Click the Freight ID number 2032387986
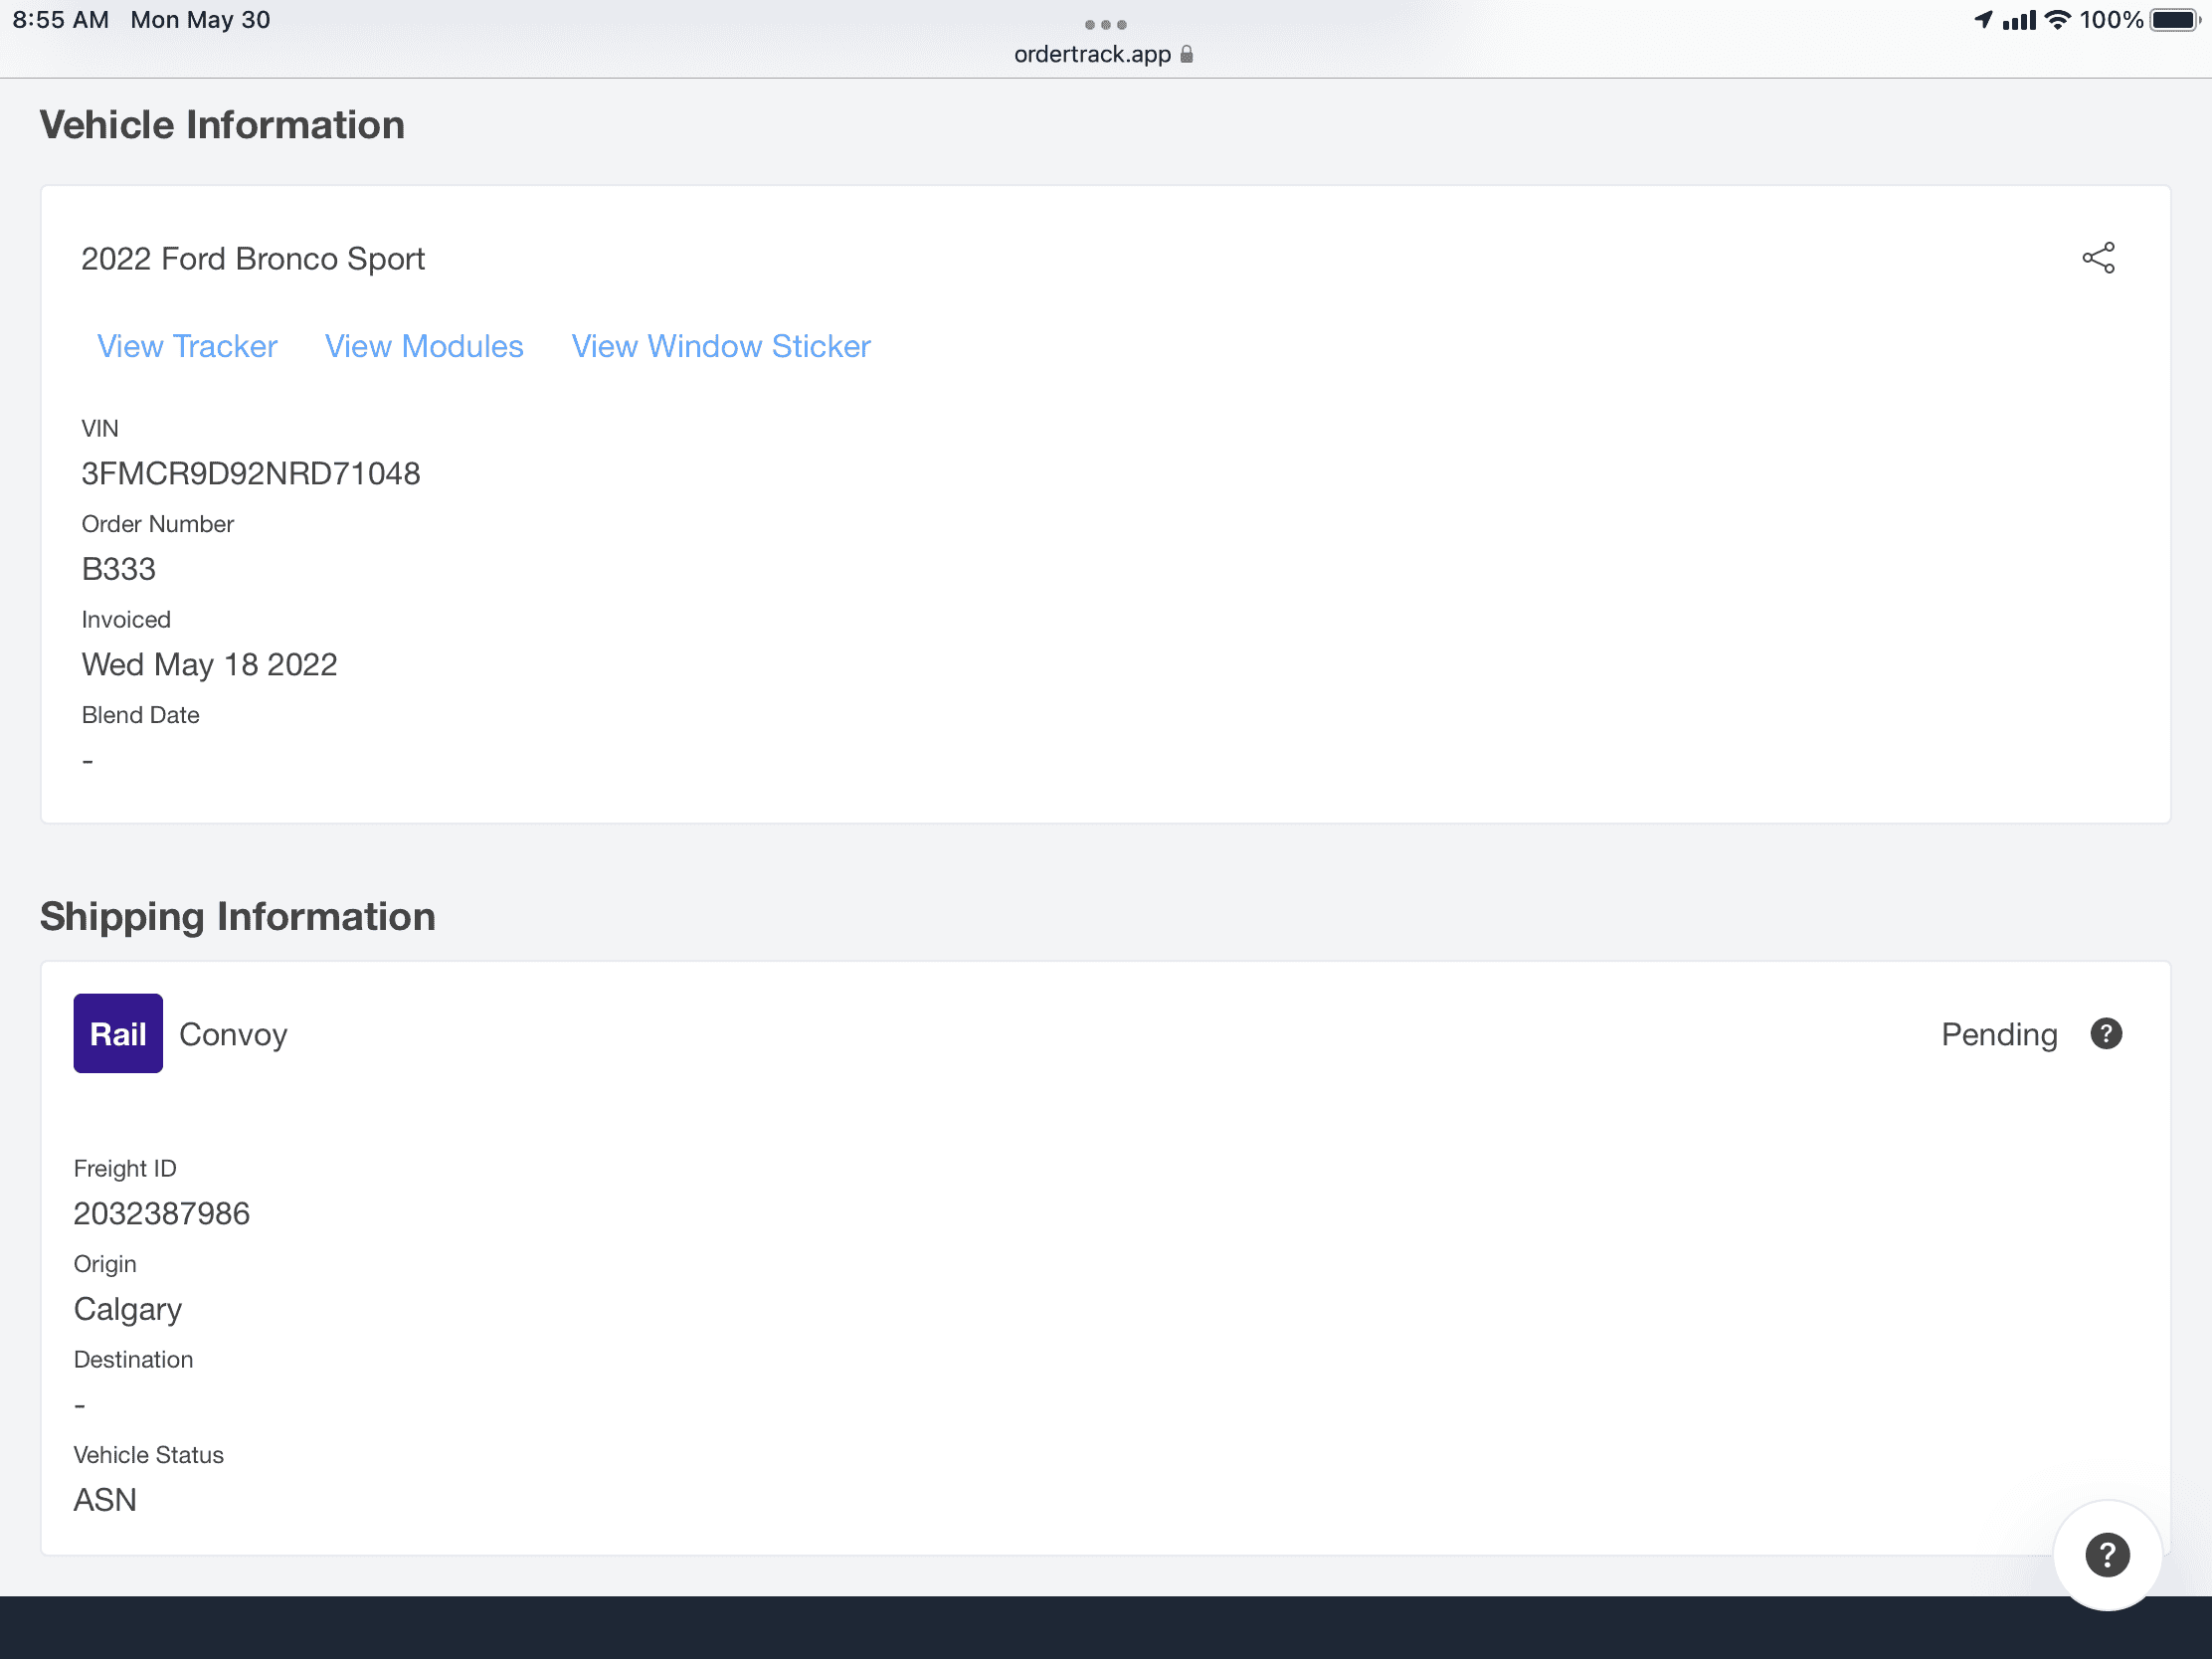The height and width of the screenshot is (1659, 2212). pyautogui.click(x=162, y=1213)
